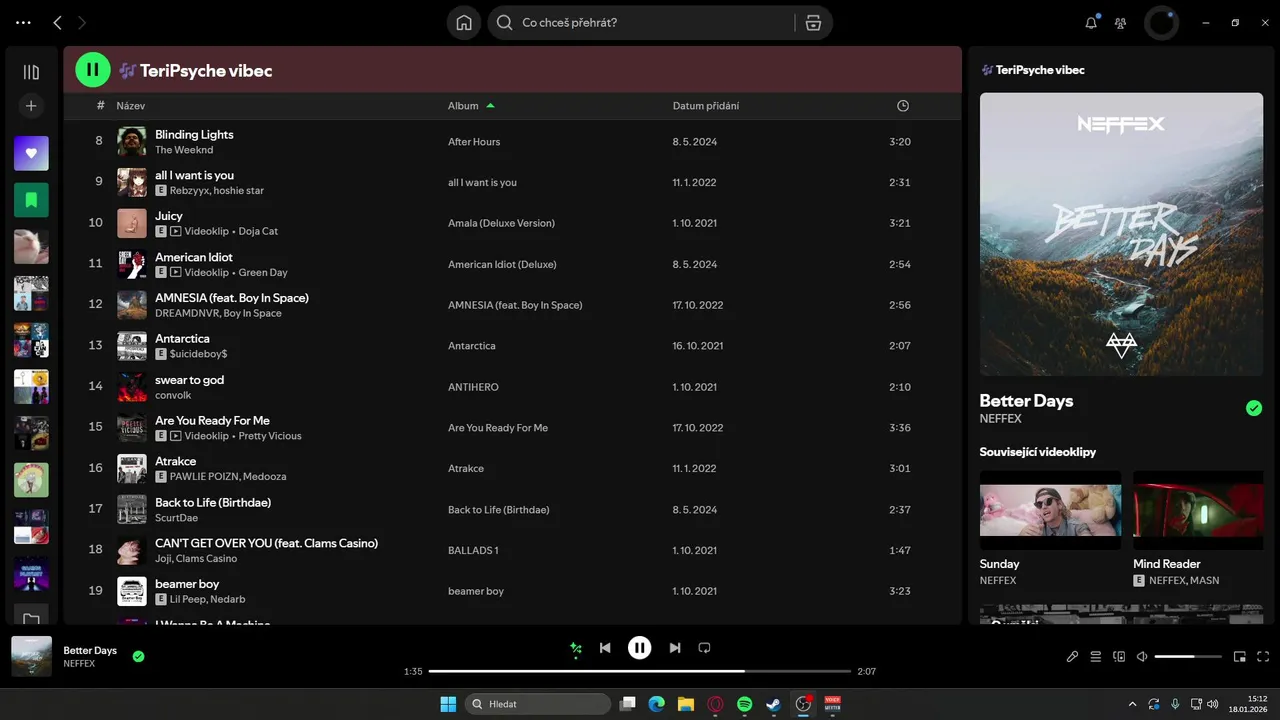
Task: Seek in the track progress bar
Action: (640, 671)
